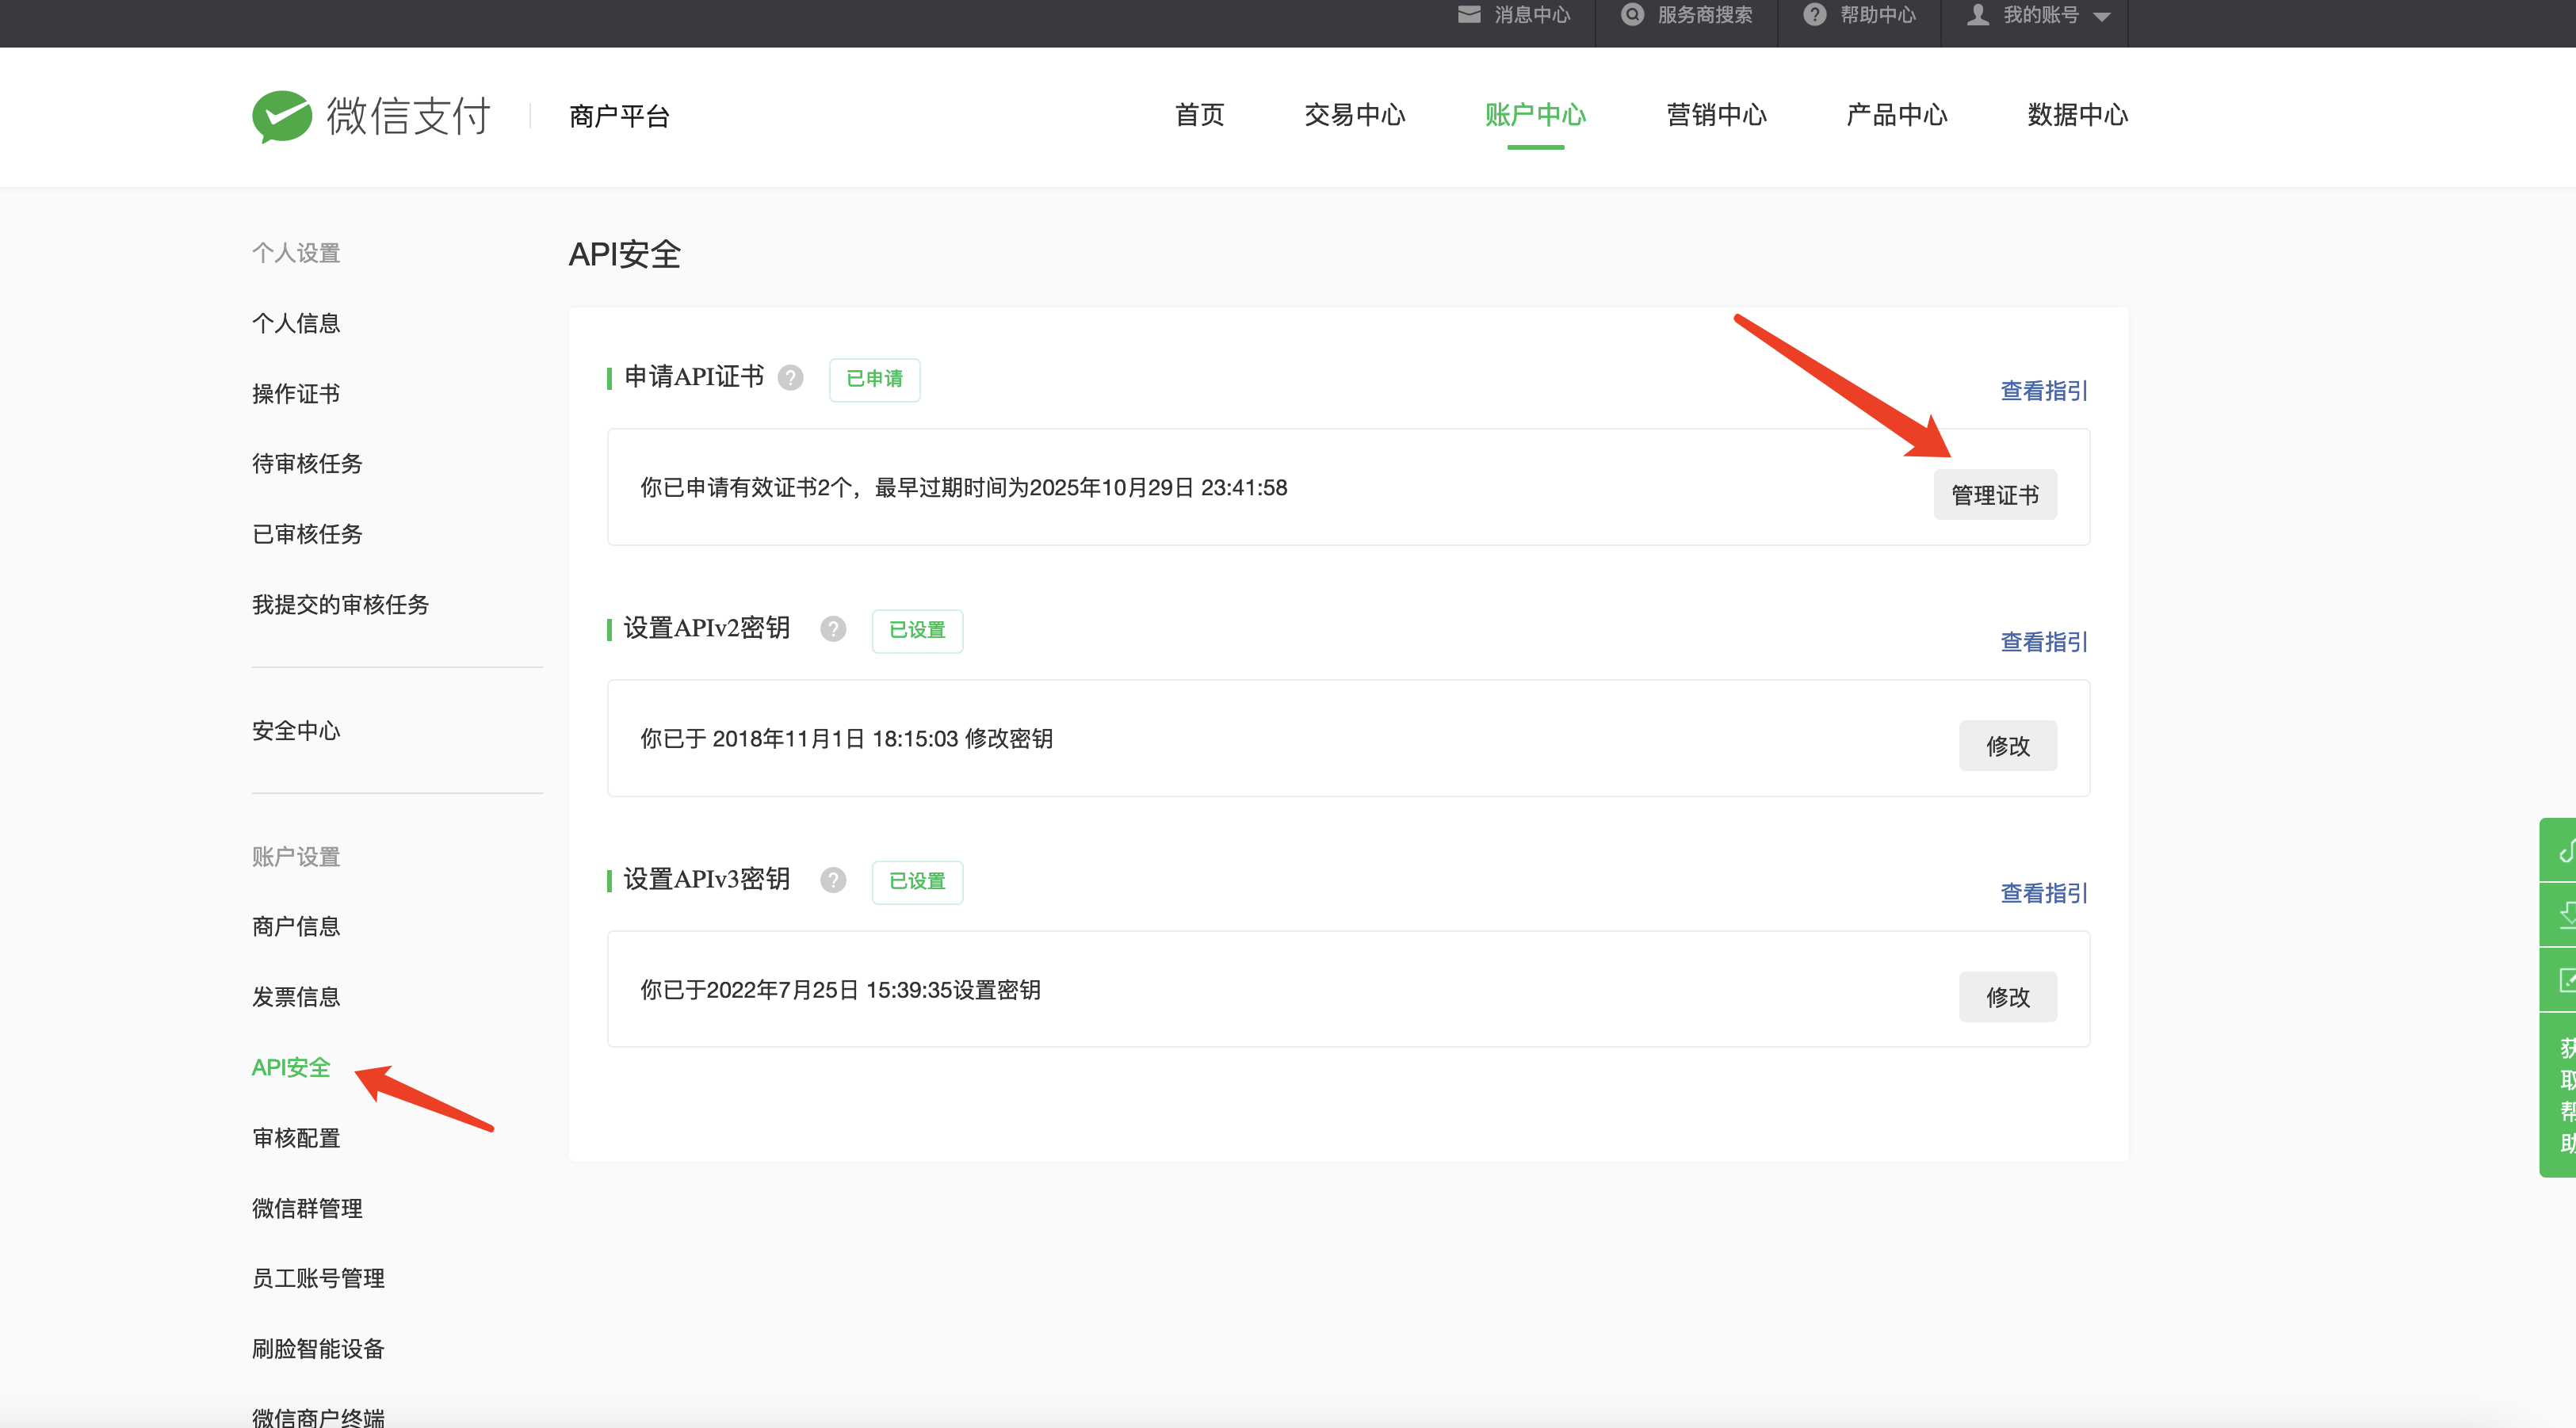Viewport: 2576px width, 1428px height.
Task: Go to 数据中心 tab
Action: click(2077, 116)
